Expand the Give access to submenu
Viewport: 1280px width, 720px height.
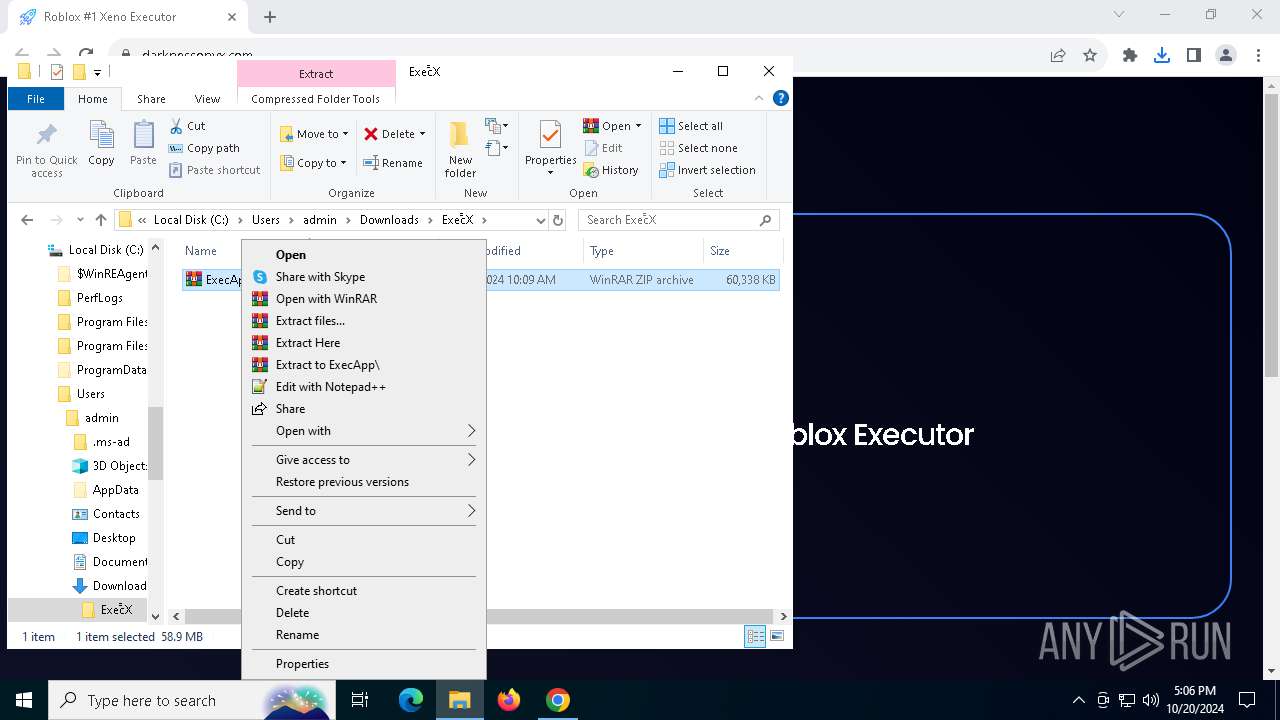364,460
